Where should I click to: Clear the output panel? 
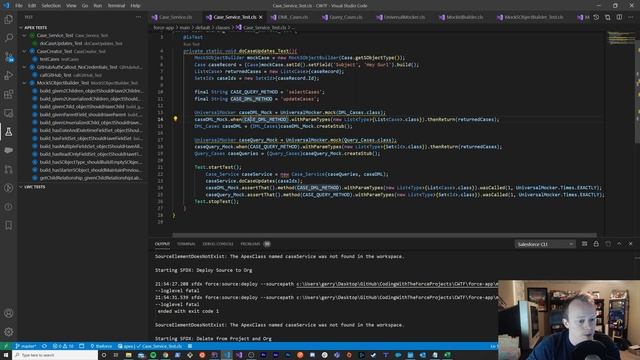[x=584, y=244]
